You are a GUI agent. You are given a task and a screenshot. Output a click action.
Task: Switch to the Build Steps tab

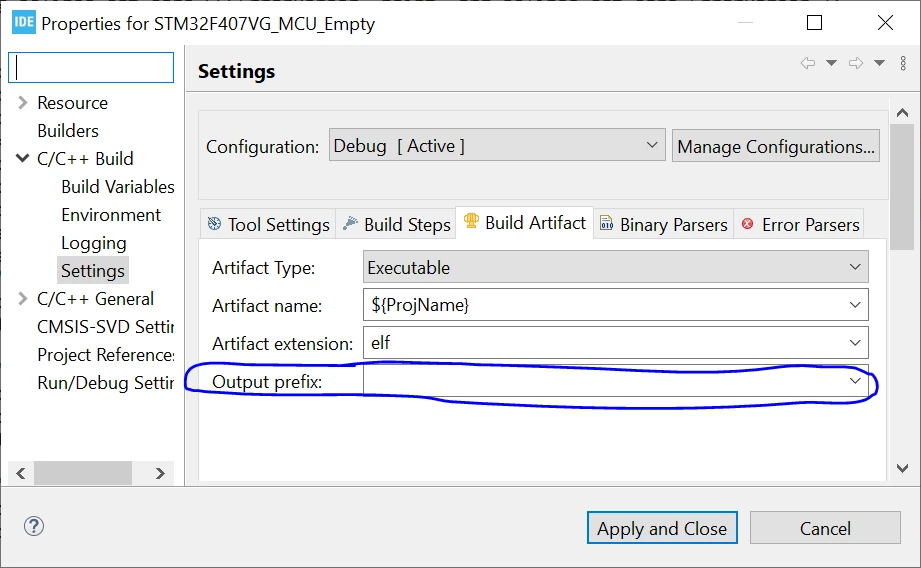coord(397,224)
